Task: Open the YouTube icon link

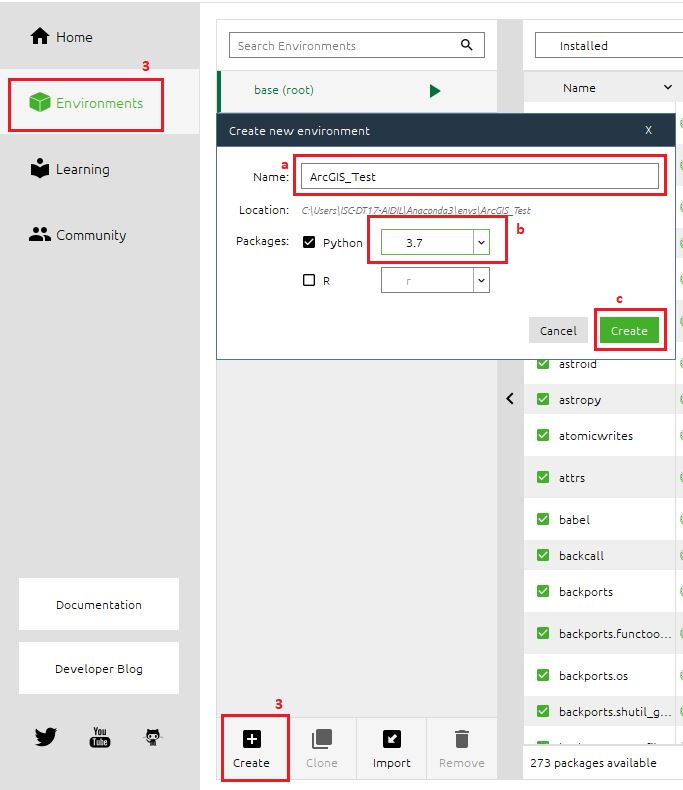Action: (x=100, y=737)
